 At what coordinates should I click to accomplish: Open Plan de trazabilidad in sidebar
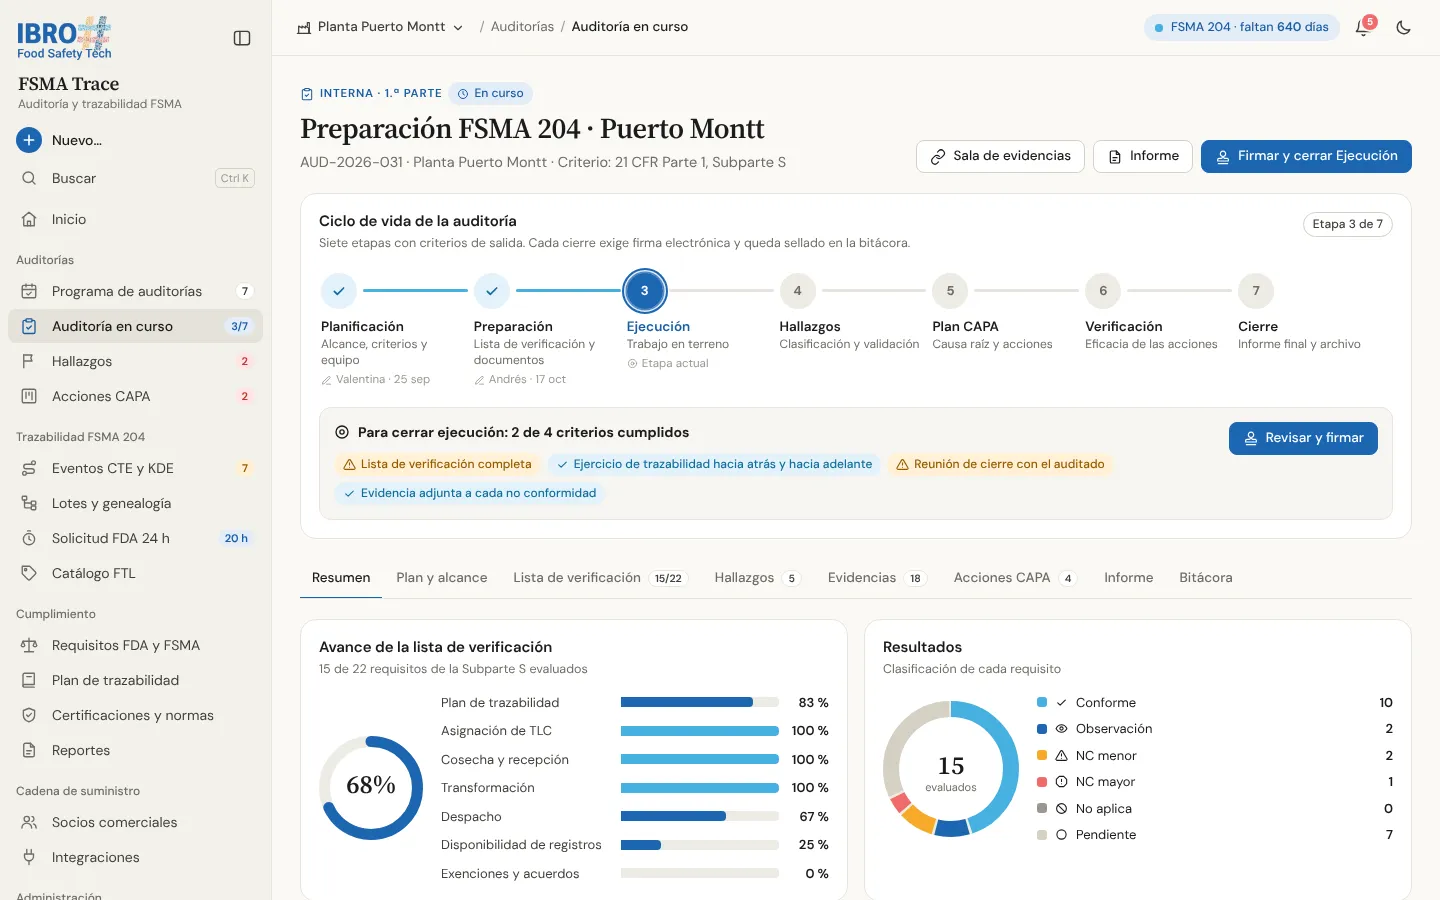[135, 680]
